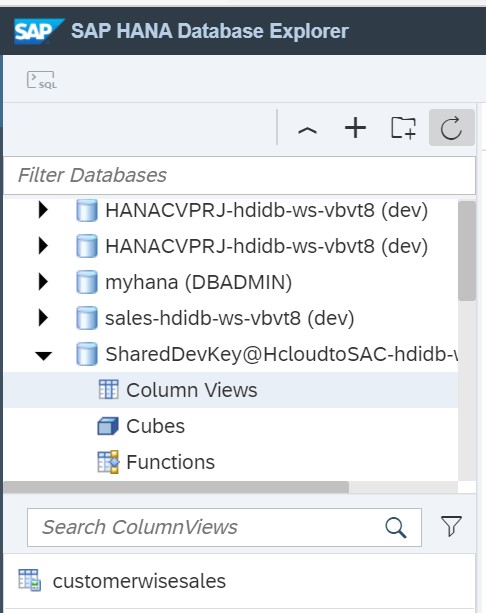This screenshot has width=486, height=613.
Task: Open the filter funnel icon
Action: pyautogui.click(x=451, y=526)
